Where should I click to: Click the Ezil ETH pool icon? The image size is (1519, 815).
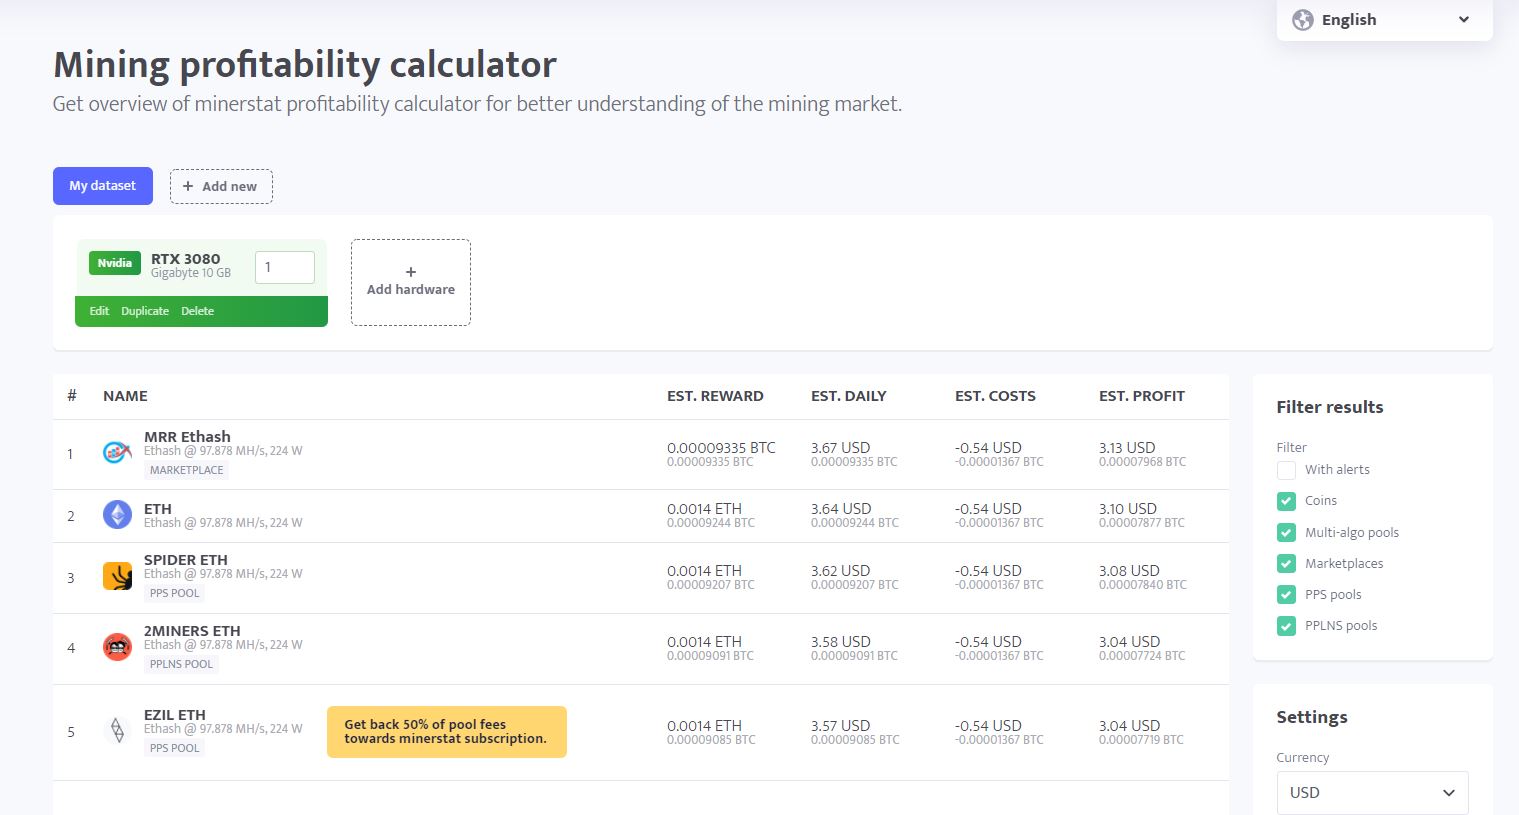pos(117,731)
